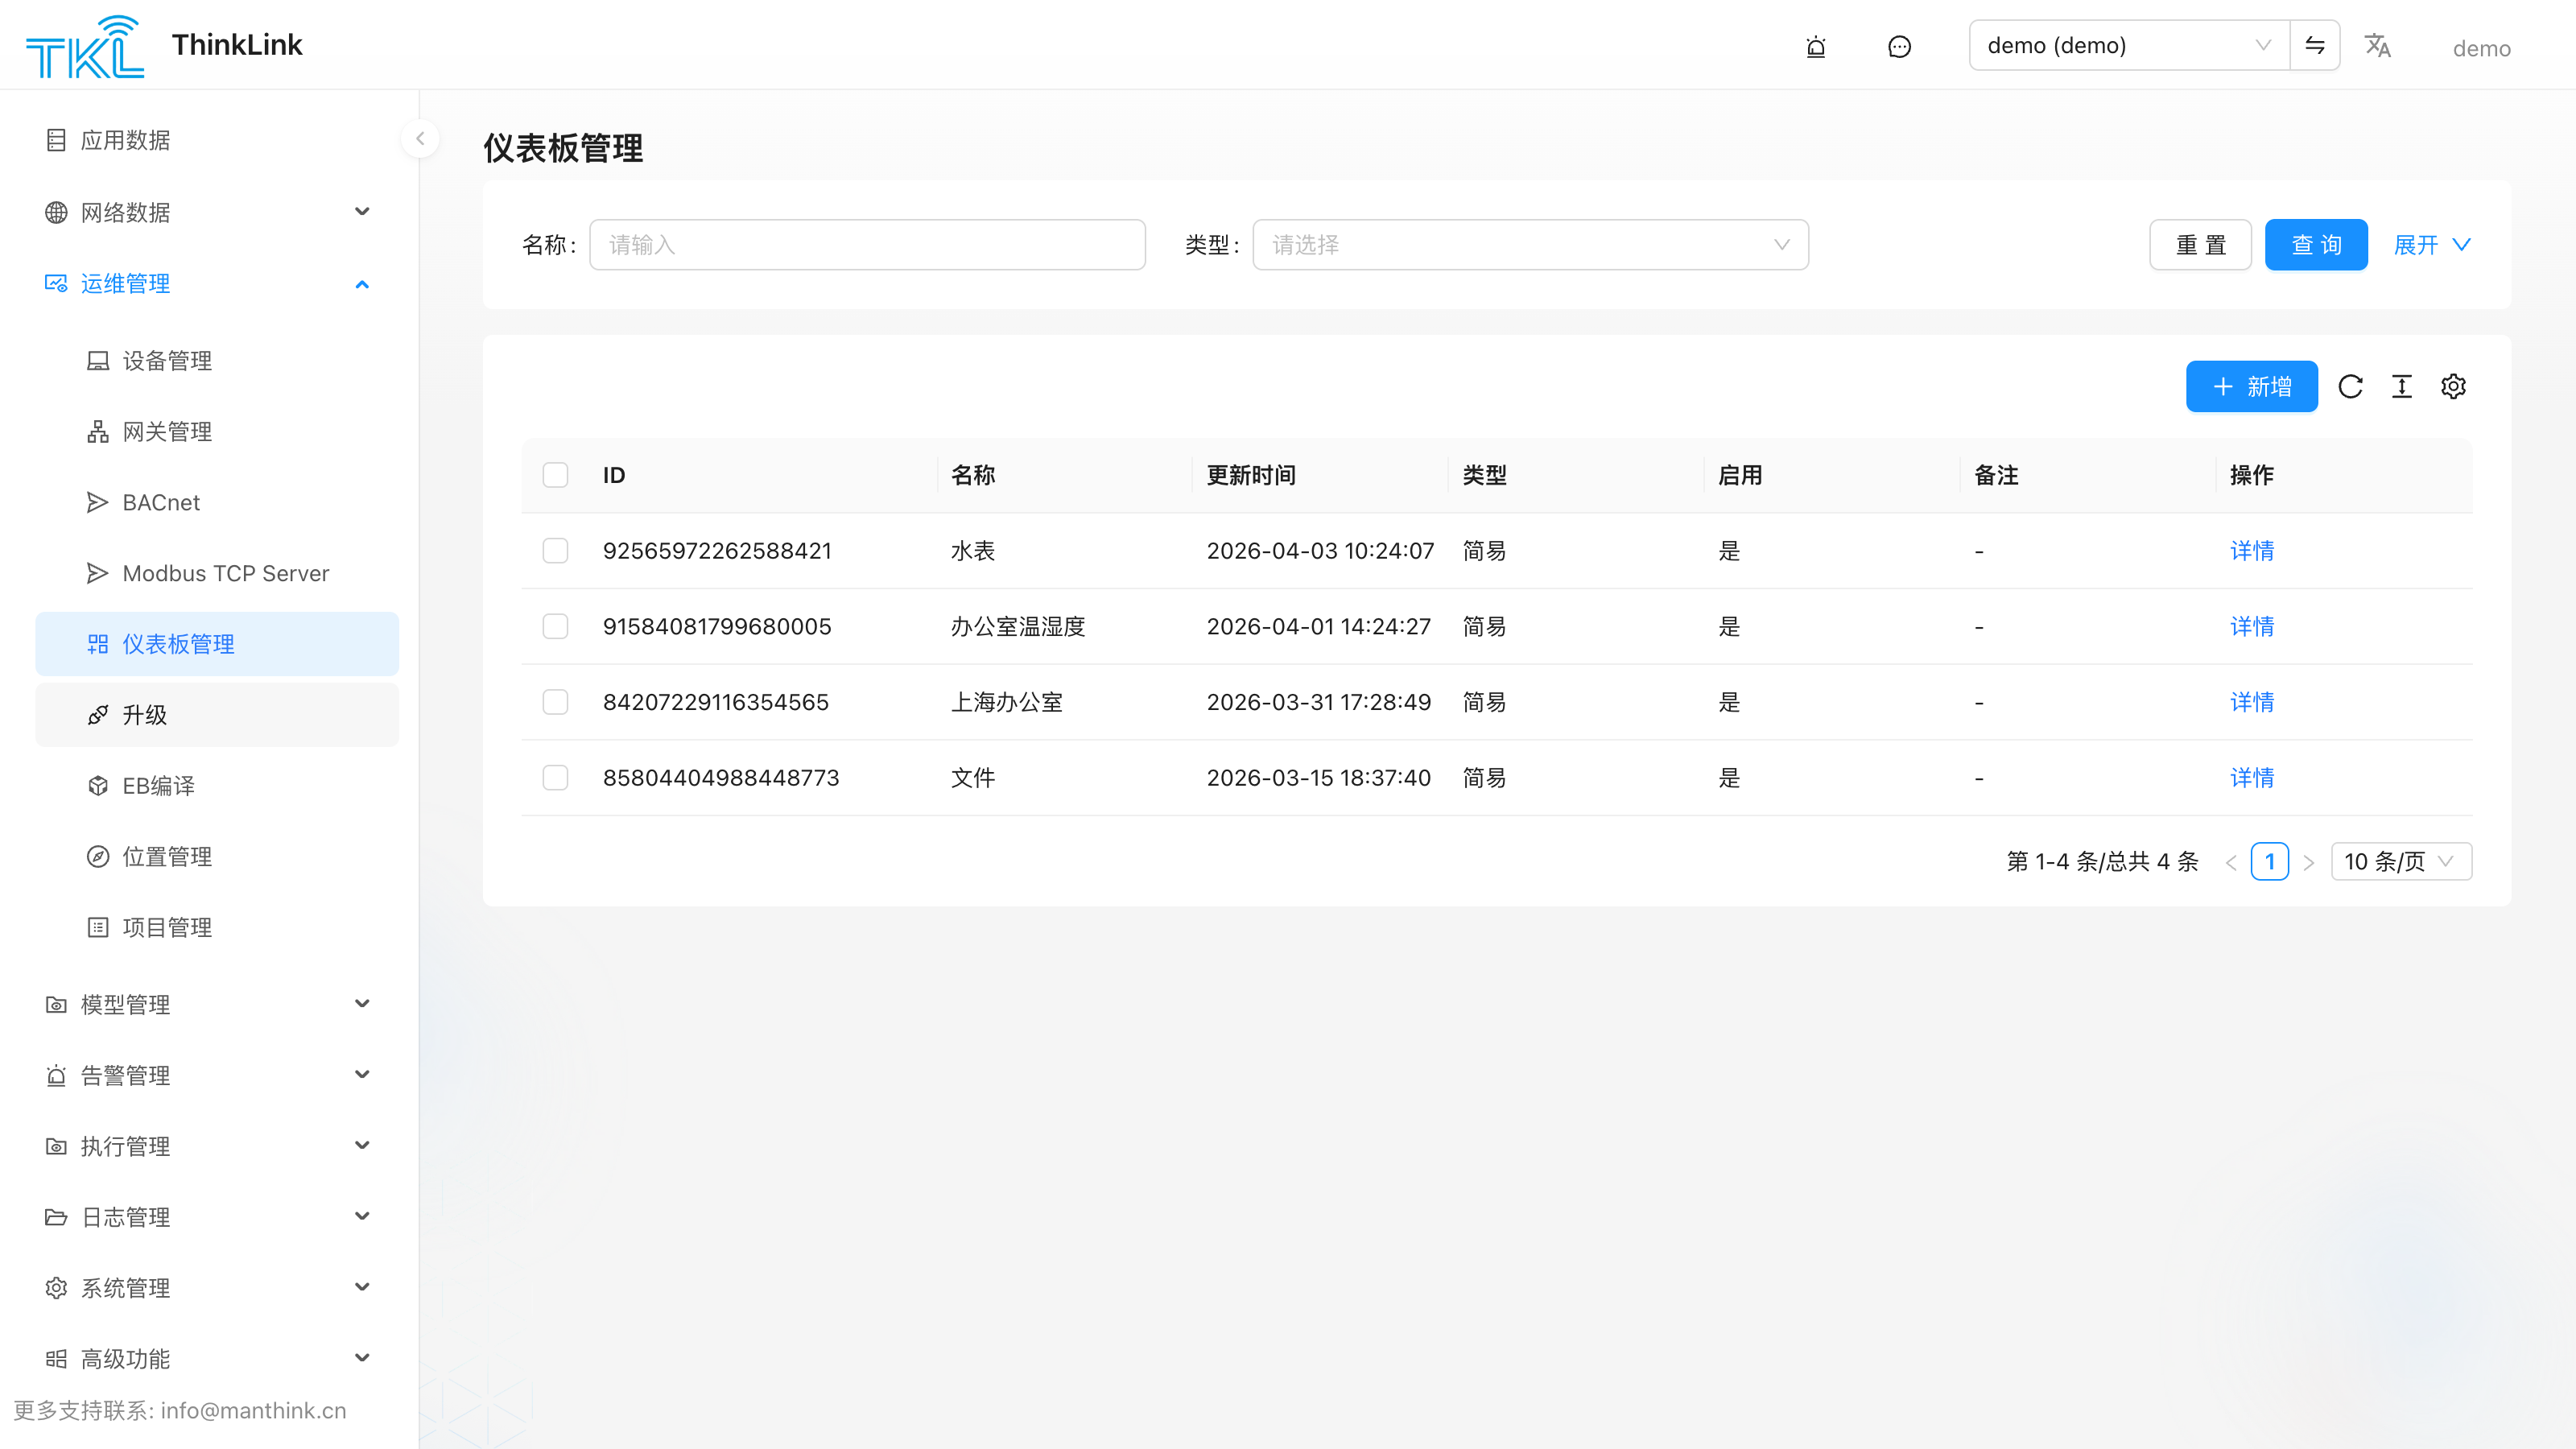Go to the previous page arrow
This screenshot has height=1449, width=2576.
pyautogui.click(x=2231, y=862)
